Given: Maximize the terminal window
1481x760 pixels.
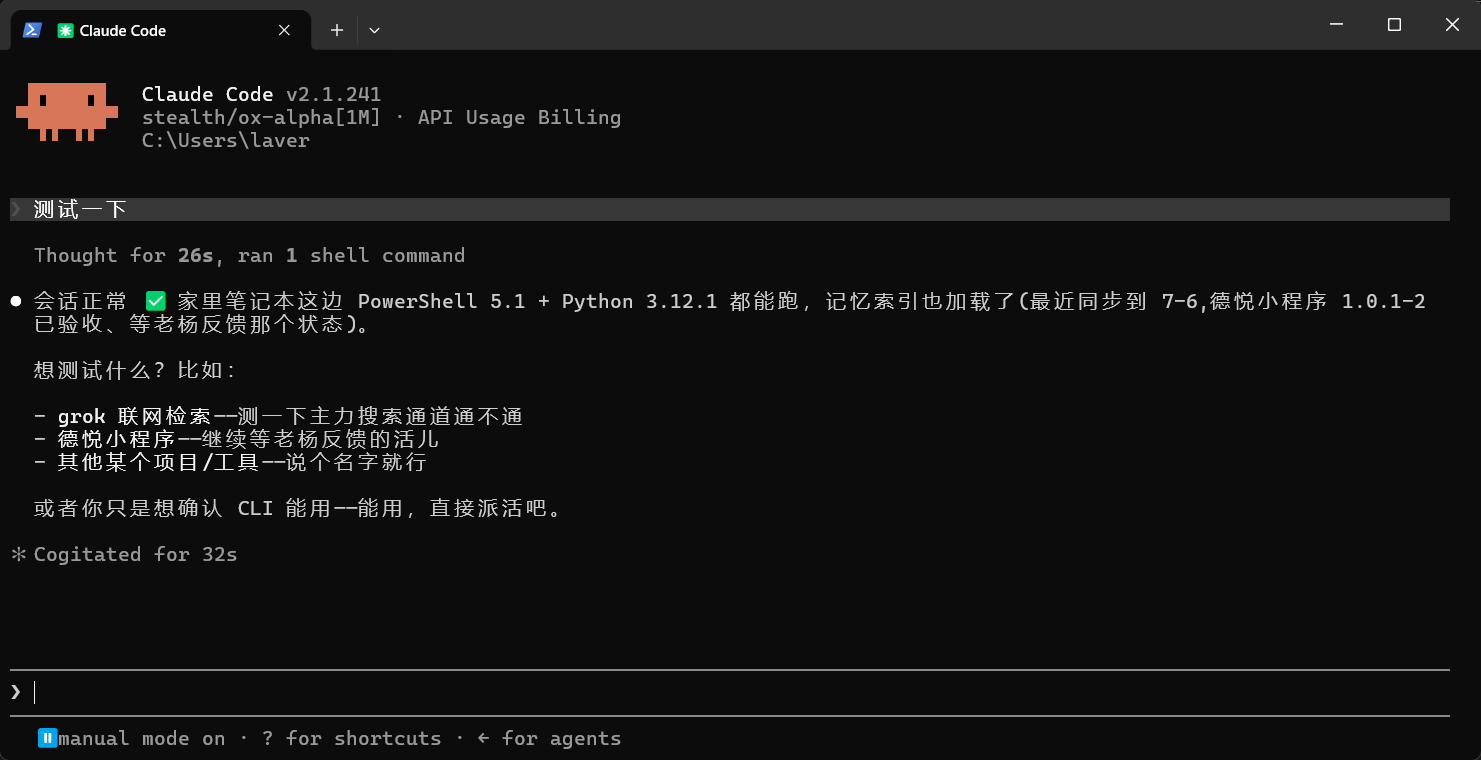Looking at the screenshot, I should [x=1394, y=25].
